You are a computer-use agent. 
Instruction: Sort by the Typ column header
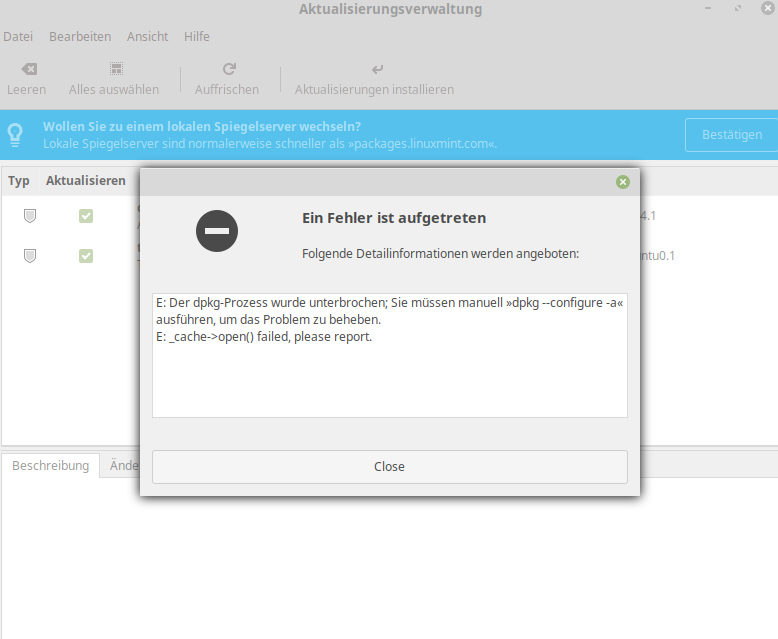click(x=19, y=181)
